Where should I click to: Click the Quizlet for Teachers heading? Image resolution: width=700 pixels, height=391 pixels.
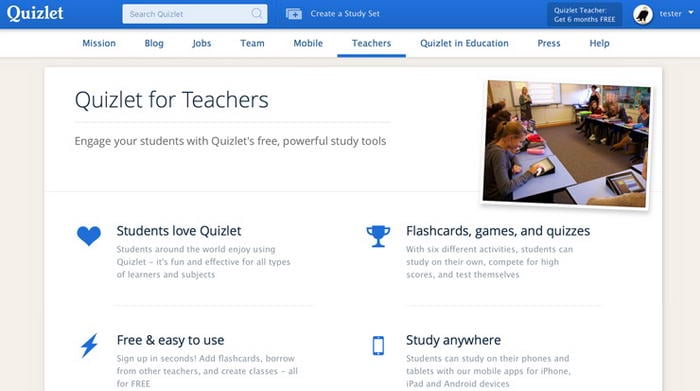pyautogui.click(x=171, y=100)
